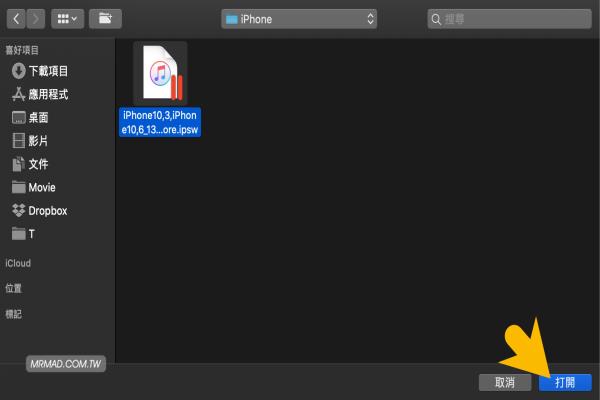Expand the 位置 sidebar section
This screenshot has width=600, height=400.
(x=13, y=288)
